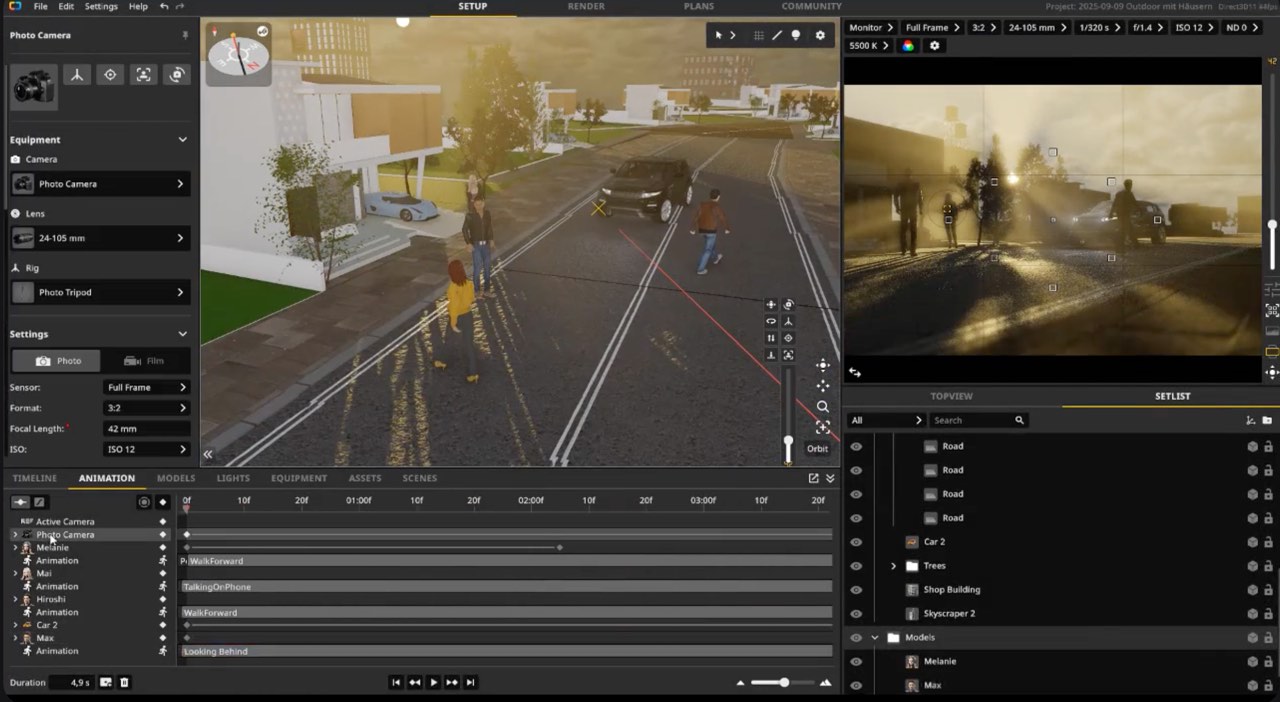Switch settings mode to Film
Viewport: 1280px width, 702px height.
coord(144,361)
